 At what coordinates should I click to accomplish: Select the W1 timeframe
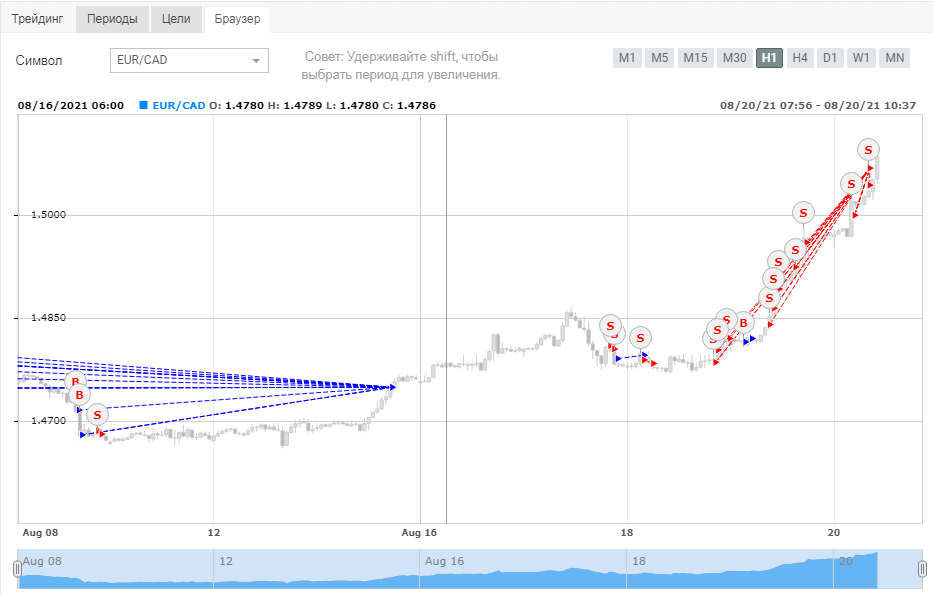(x=861, y=58)
